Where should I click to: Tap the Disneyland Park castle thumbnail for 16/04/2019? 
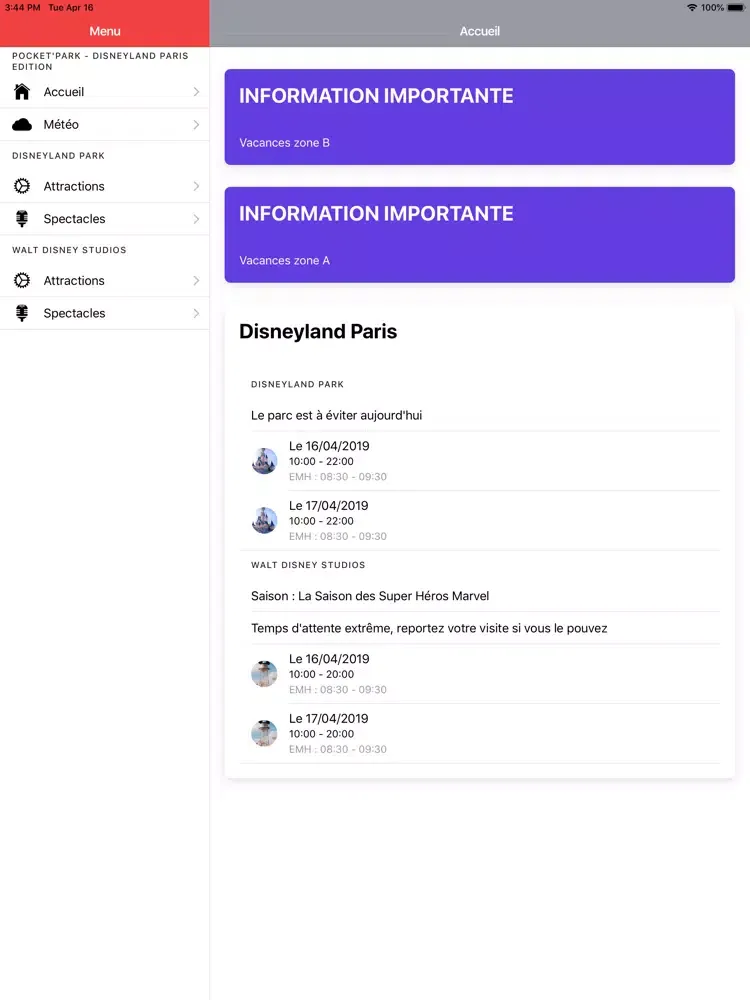pyautogui.click(x=264, y=460)
